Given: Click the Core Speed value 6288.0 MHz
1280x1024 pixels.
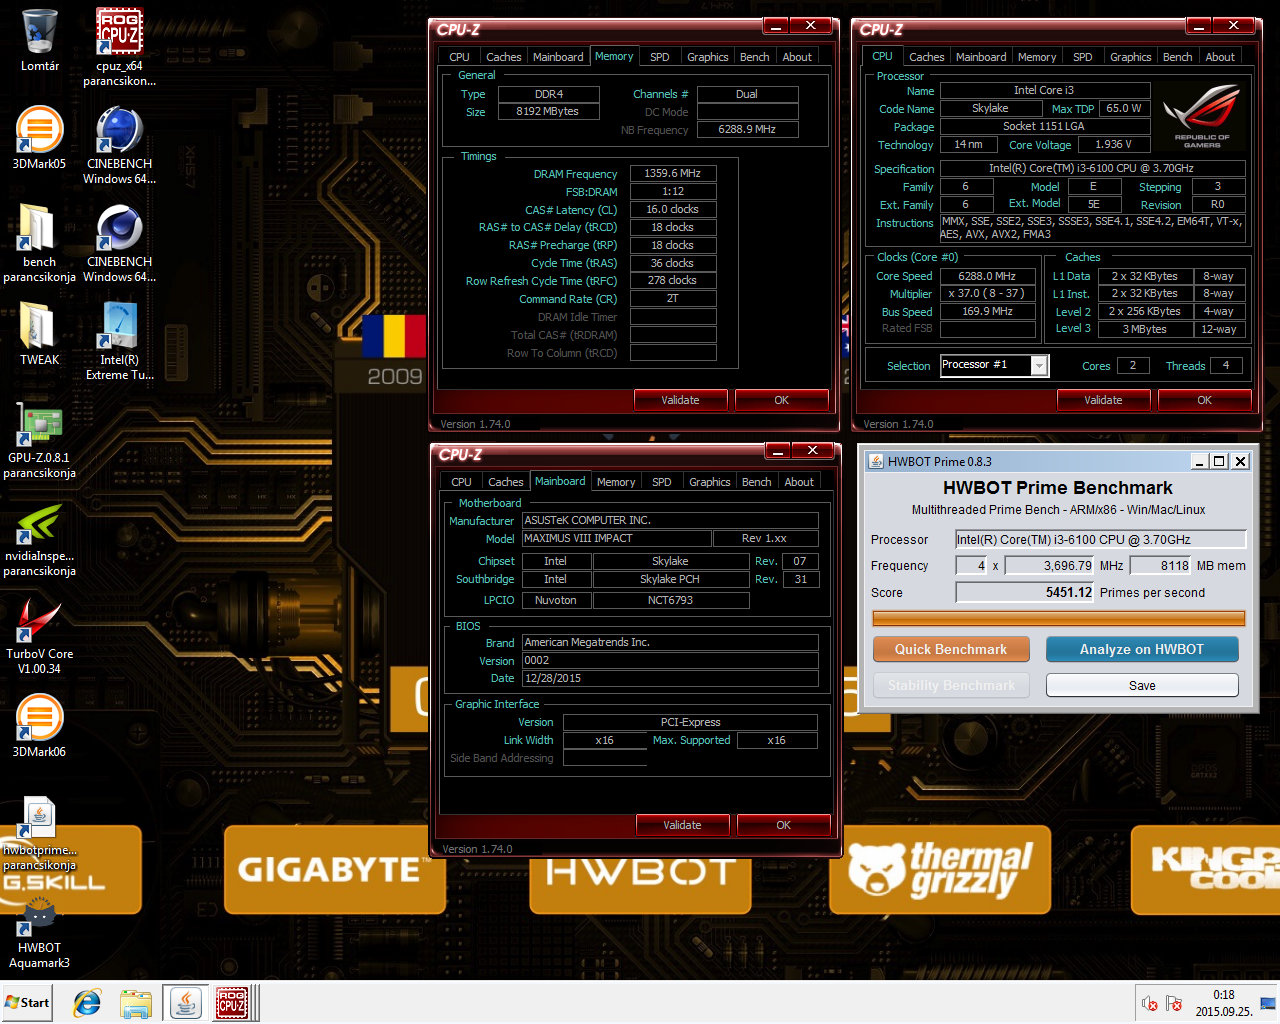Looking at the screenshot, I should (987, 276).
